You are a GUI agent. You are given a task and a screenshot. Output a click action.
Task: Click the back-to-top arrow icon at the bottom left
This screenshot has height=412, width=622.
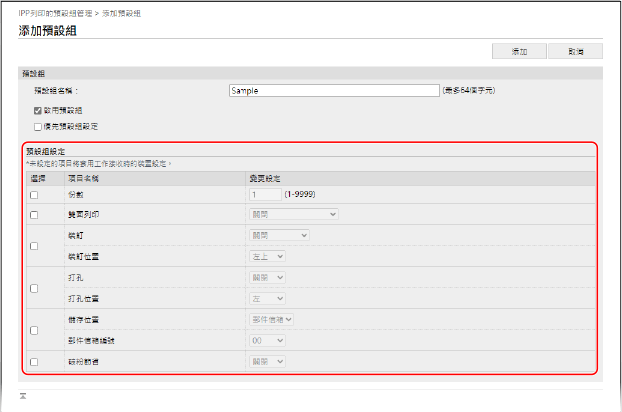coord(23,396)
